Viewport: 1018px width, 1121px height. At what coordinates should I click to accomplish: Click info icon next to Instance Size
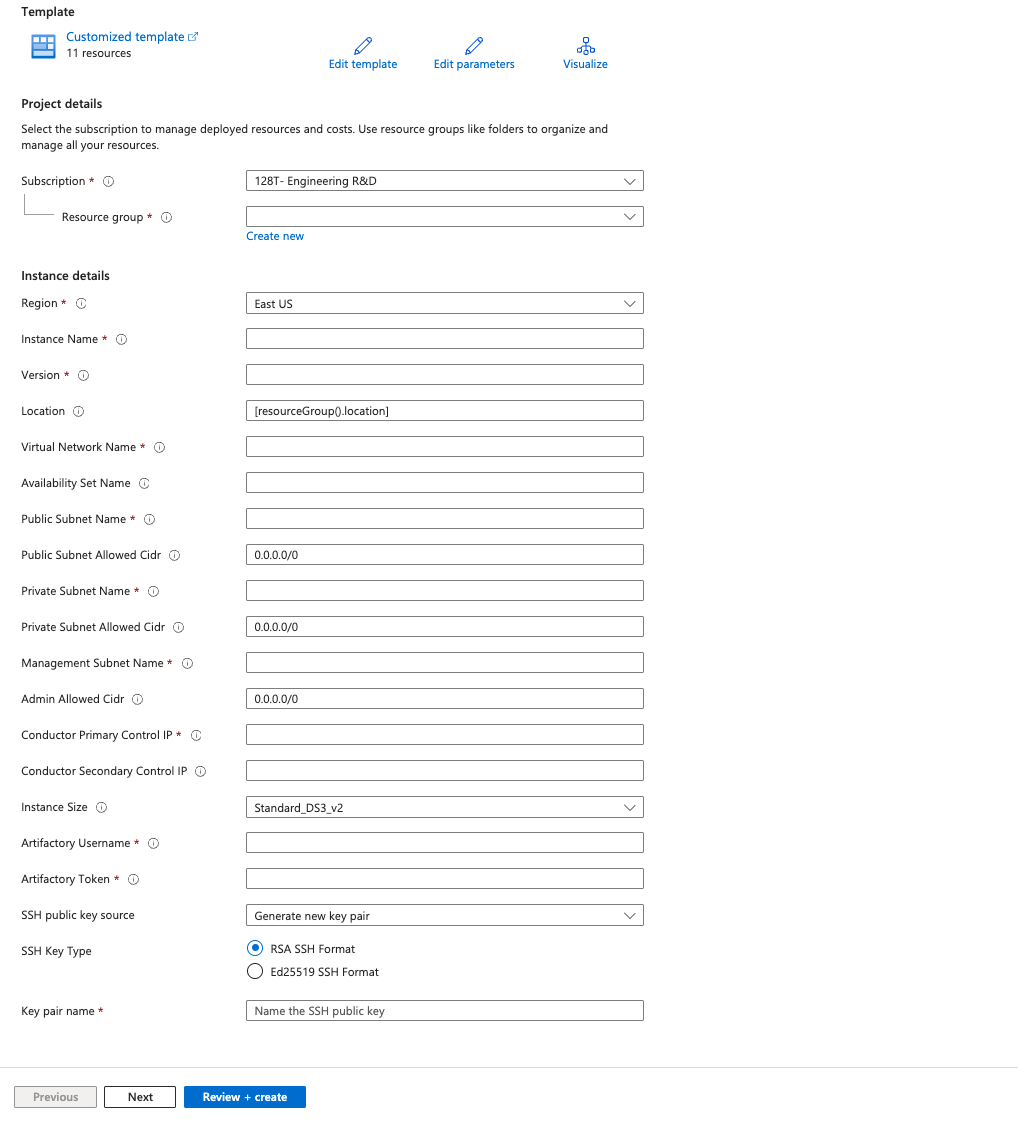pyautogui.click(x=101, y=808)
